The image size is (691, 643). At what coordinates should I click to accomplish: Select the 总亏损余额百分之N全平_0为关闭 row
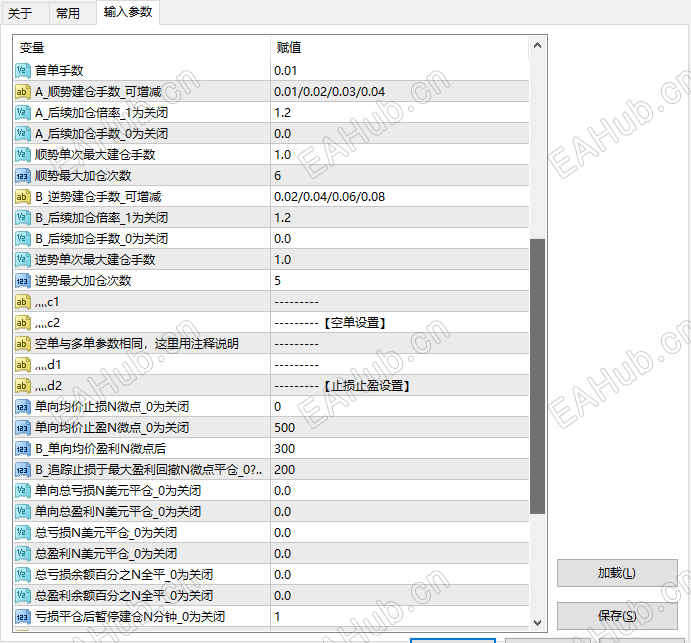(271, 575)
